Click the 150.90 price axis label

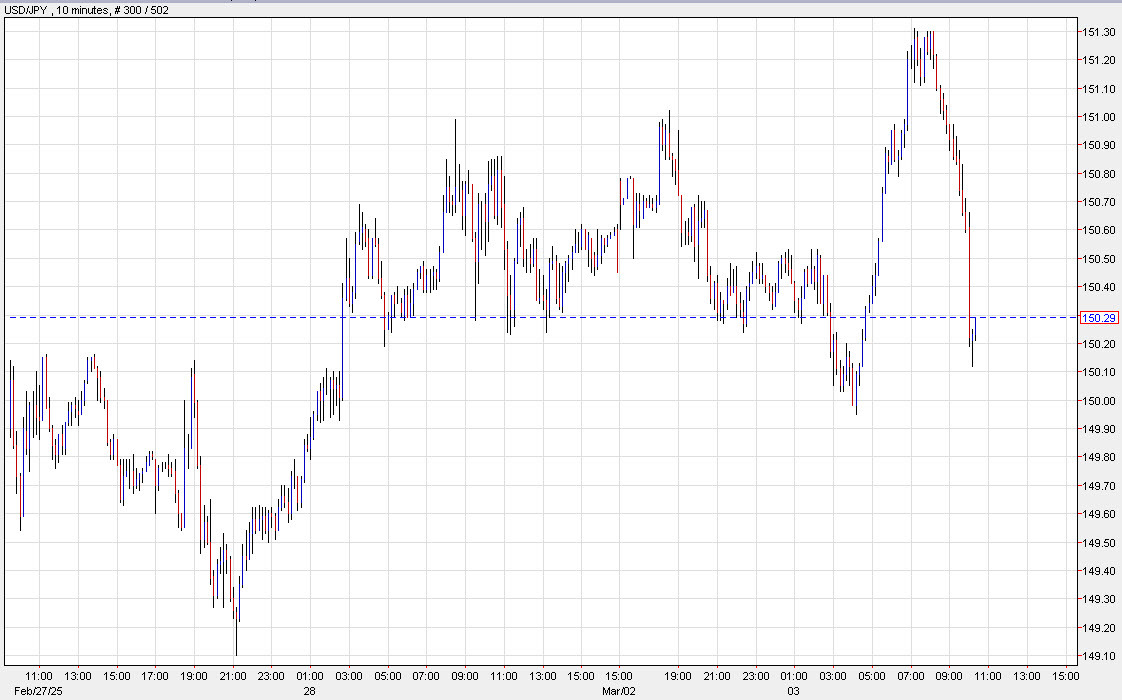[x=1097, y=143]
